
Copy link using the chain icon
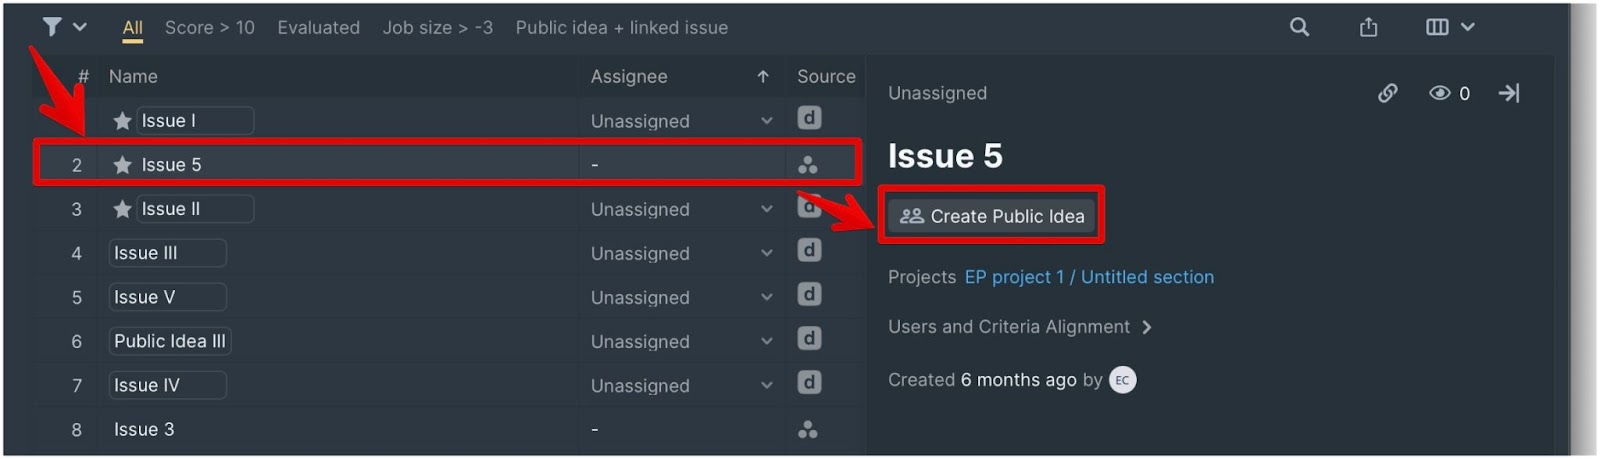[x=1388, y=93]
